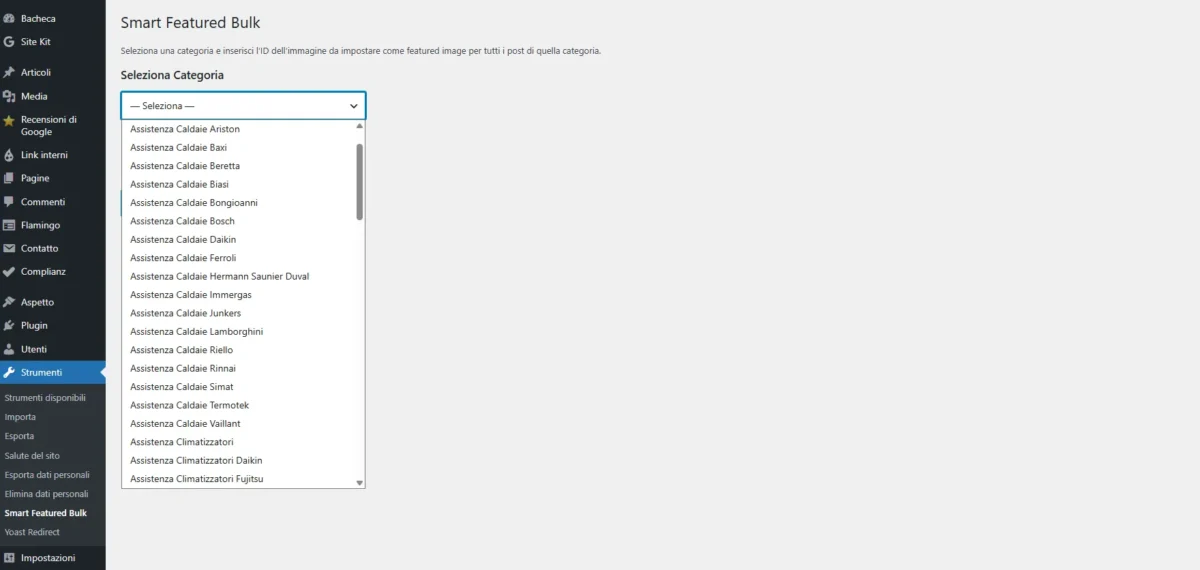
Task: Click the Aspetto brush icon
Action: point(9,302)
